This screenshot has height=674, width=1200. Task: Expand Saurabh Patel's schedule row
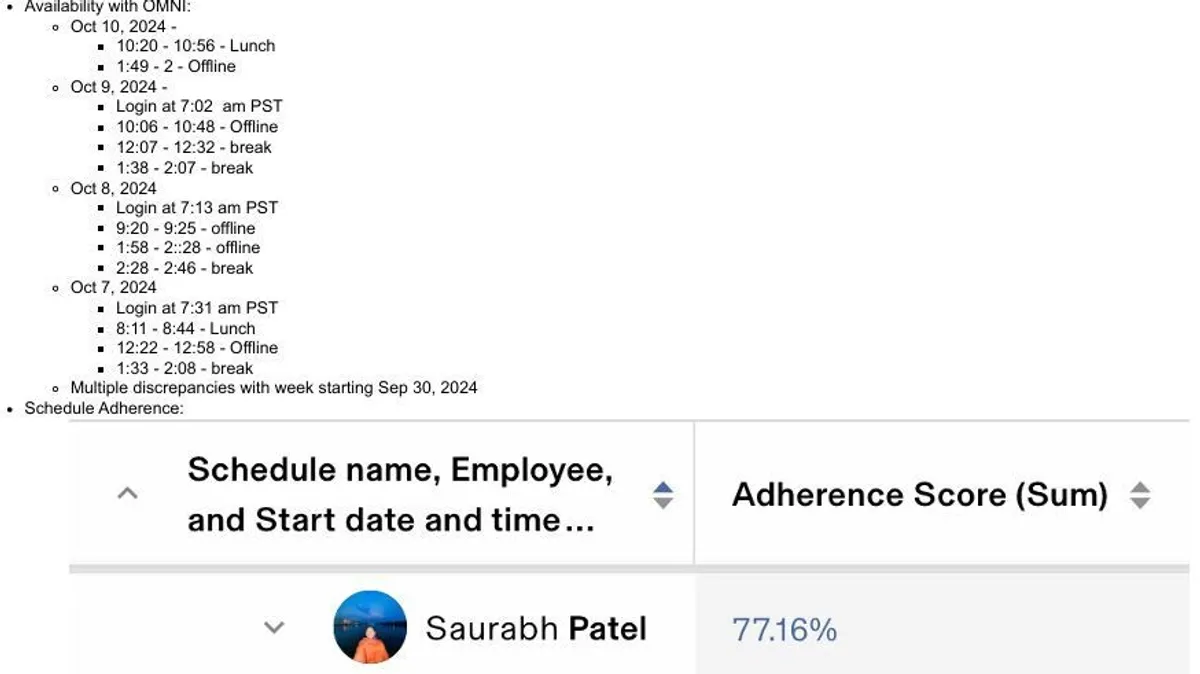[x=272, y=628]
